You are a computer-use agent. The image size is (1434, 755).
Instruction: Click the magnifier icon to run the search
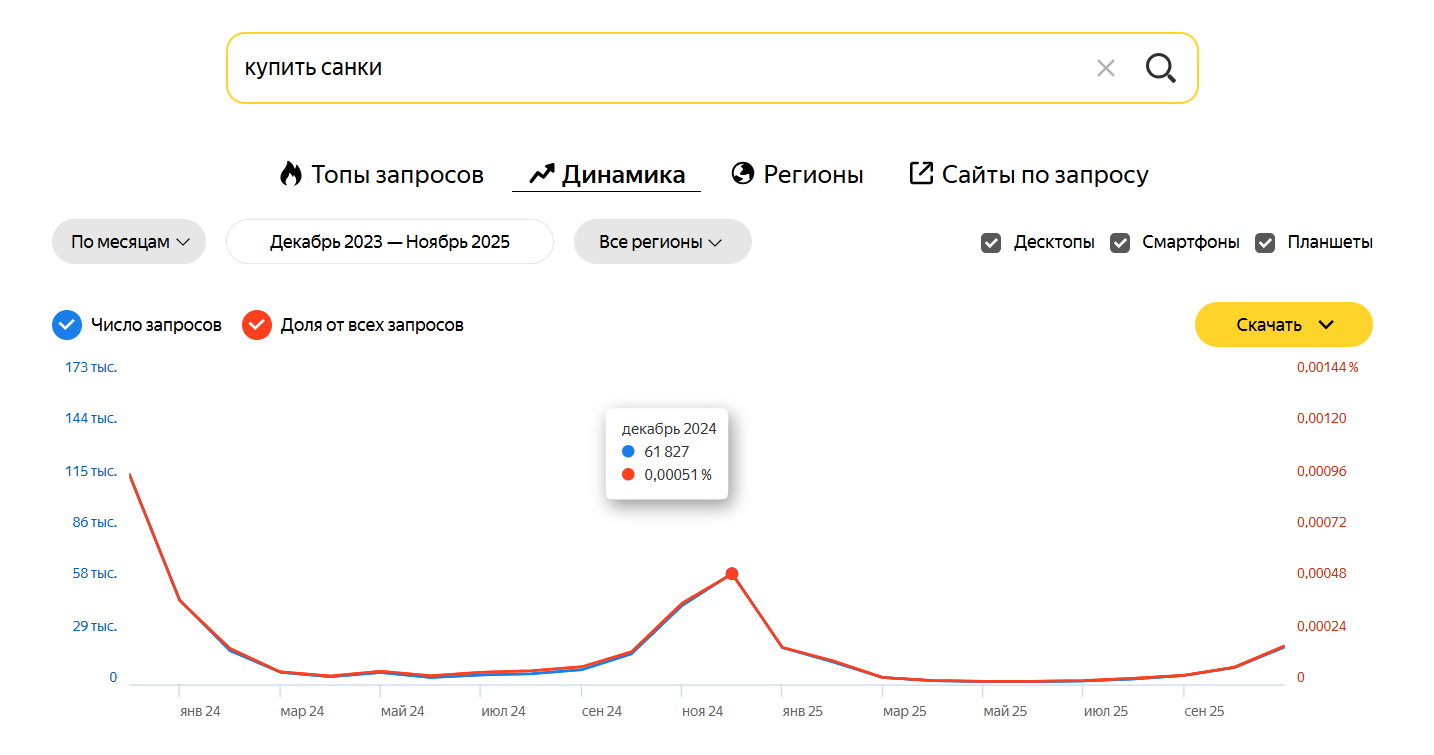pos(1160,68)
